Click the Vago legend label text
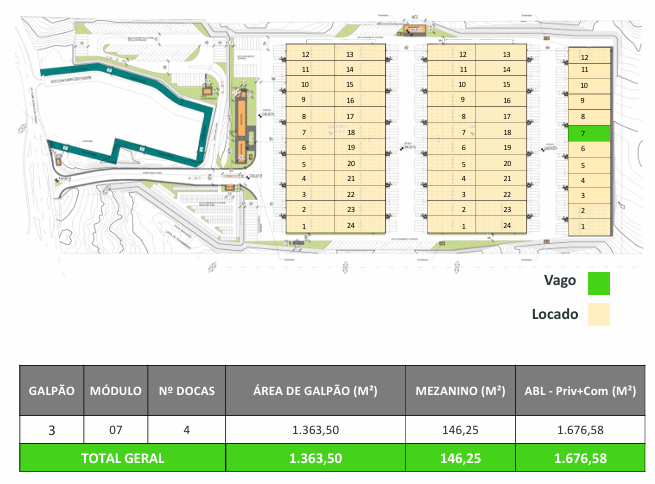 point(558,282)
